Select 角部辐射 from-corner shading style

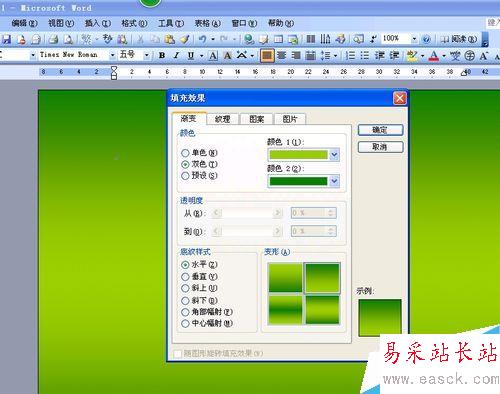[185, 312]
